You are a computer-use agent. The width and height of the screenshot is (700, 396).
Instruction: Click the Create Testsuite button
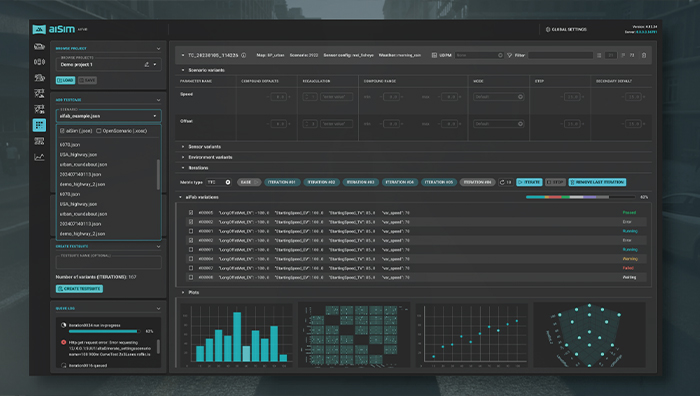pos(79,289)
